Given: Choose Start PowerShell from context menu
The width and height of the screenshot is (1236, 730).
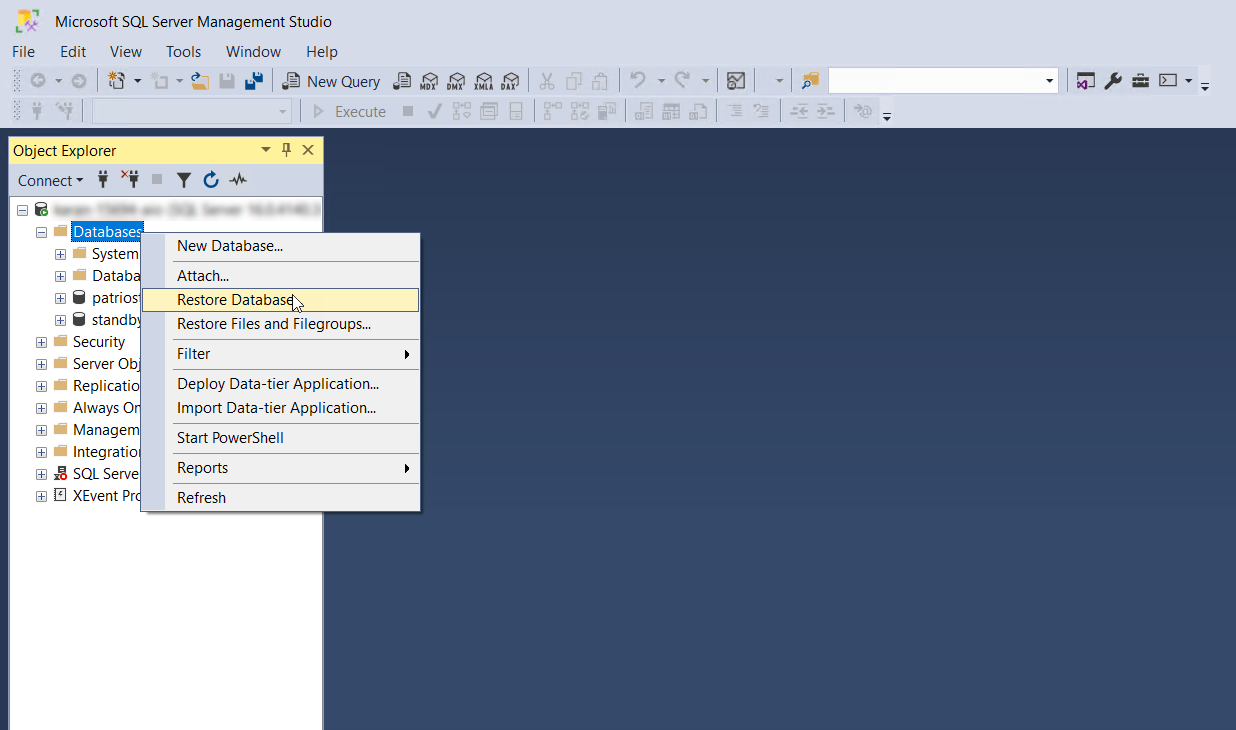Looking at the screenshot, I should pos(281,438).
